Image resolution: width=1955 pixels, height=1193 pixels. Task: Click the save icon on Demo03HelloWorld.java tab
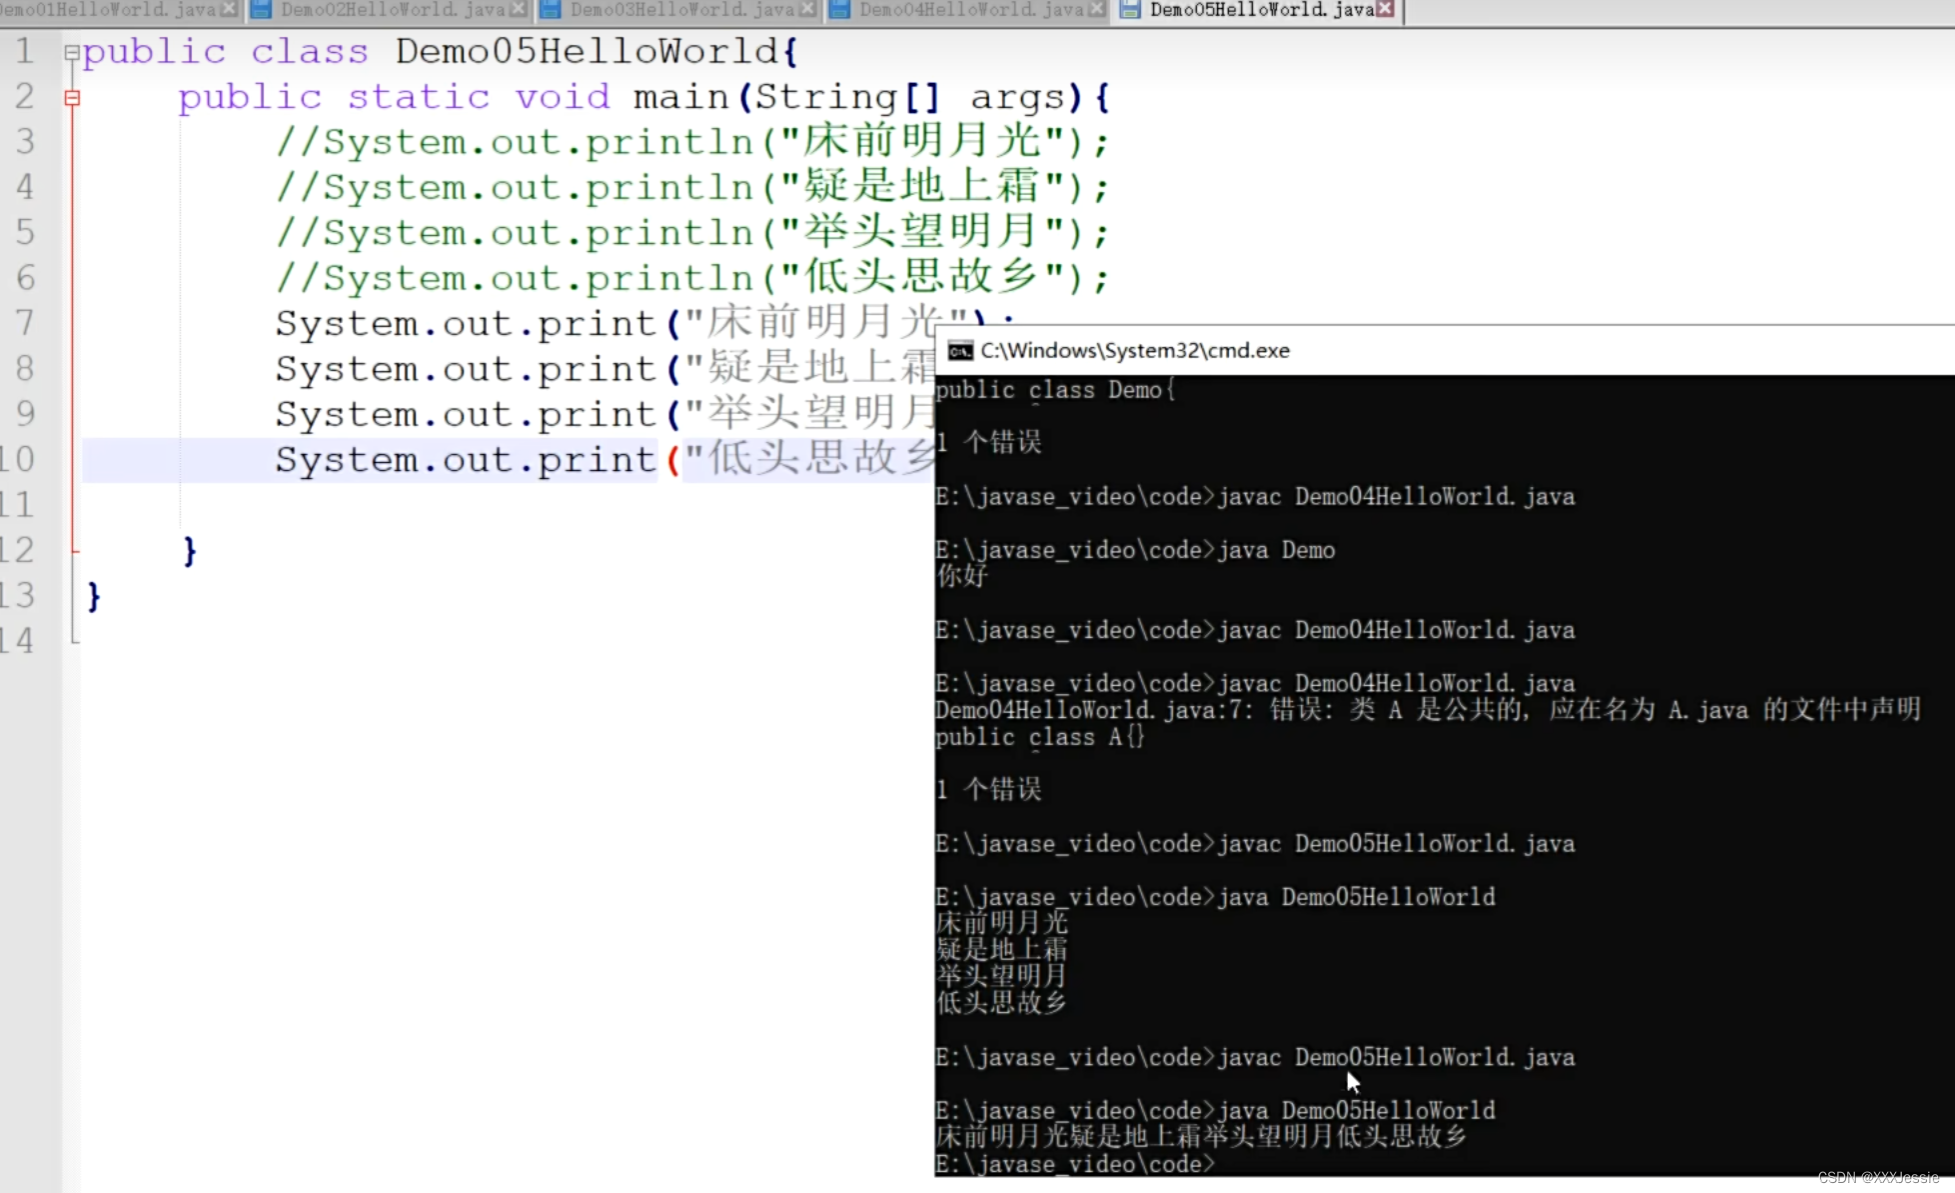[x=550, y=10]
